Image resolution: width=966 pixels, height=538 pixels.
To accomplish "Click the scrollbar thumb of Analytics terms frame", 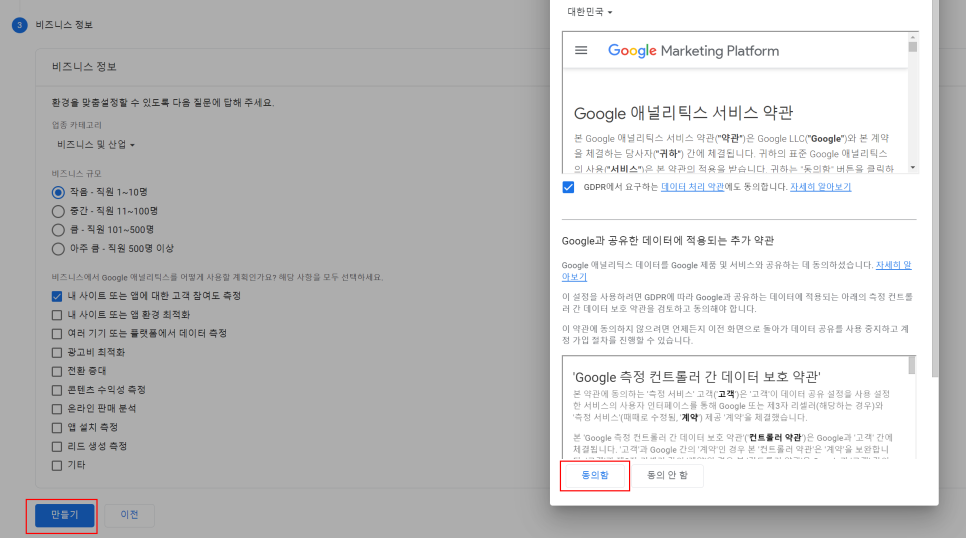I will click(x=912, y=46).
